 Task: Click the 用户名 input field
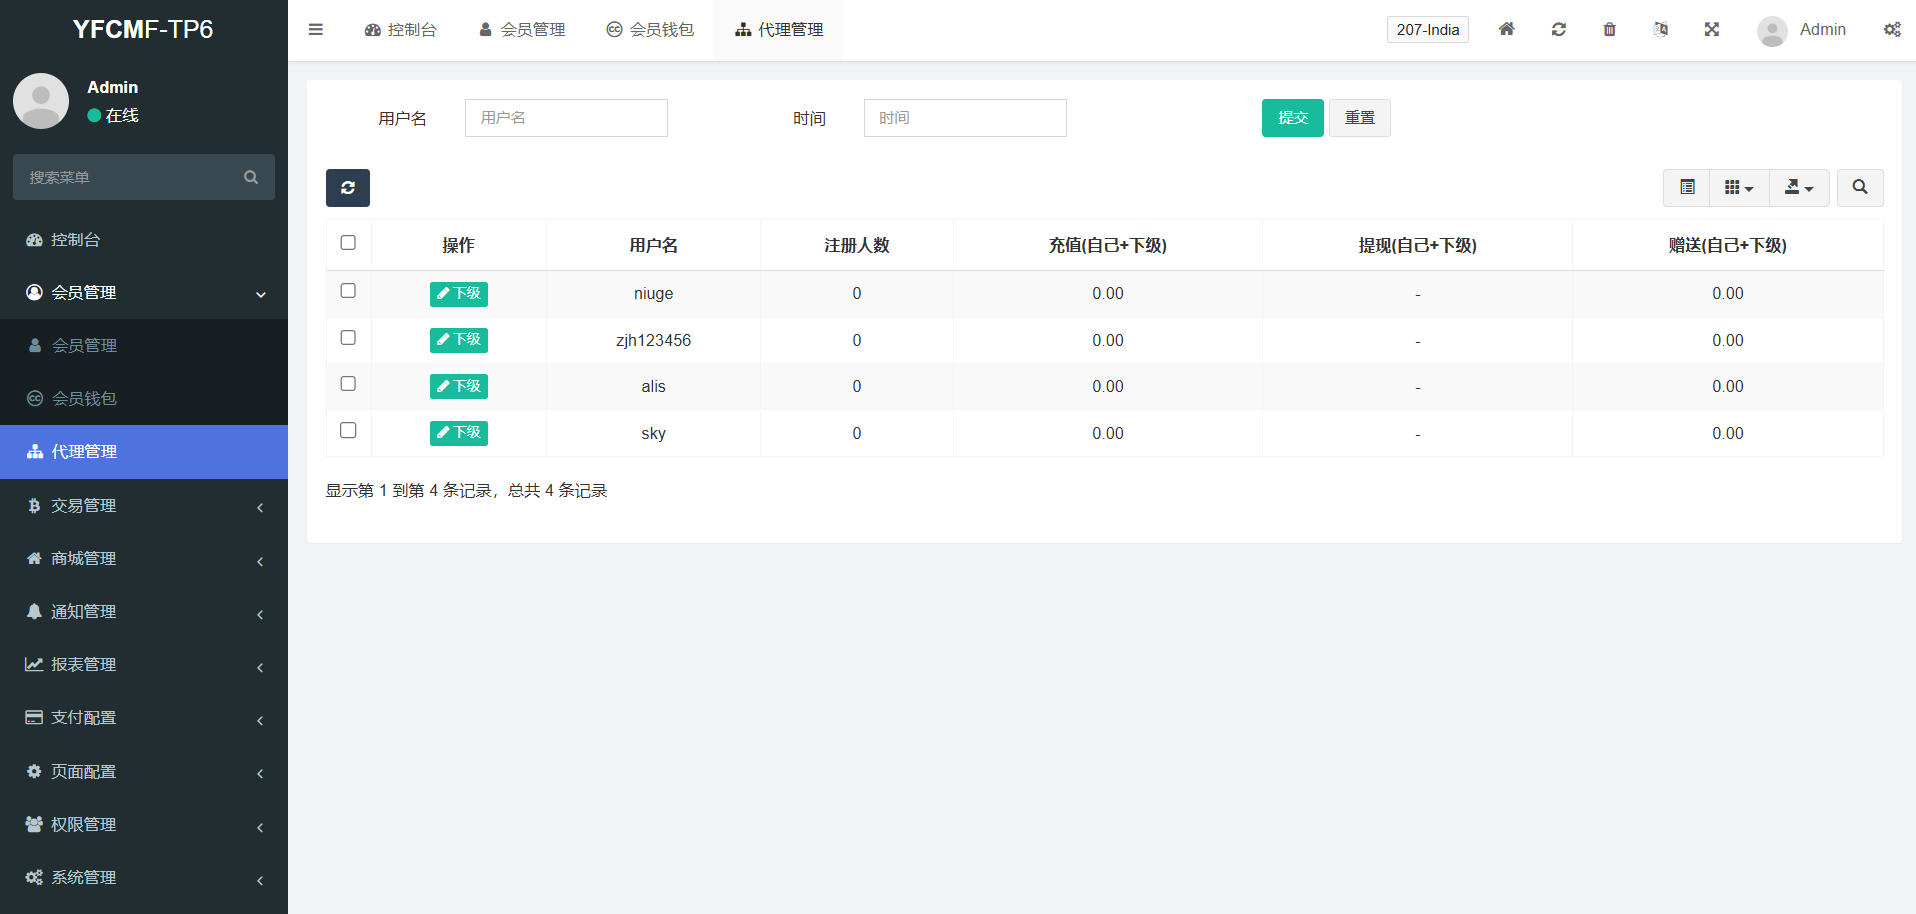(x=566, y=118)
